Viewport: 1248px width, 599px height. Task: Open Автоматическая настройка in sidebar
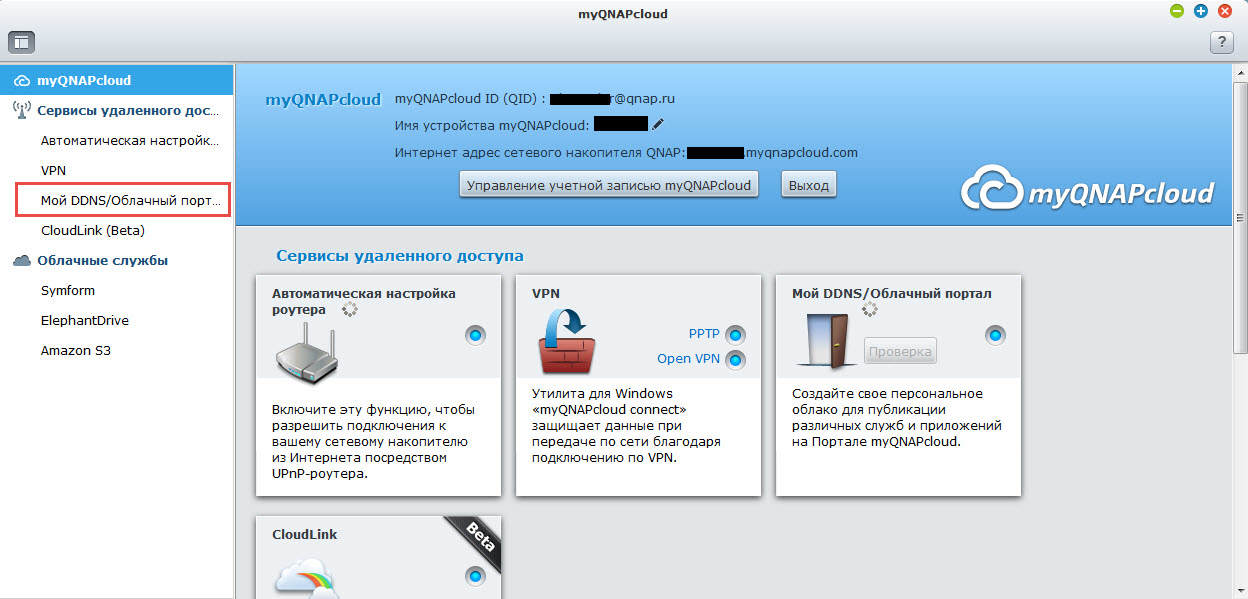click(129, 141)
